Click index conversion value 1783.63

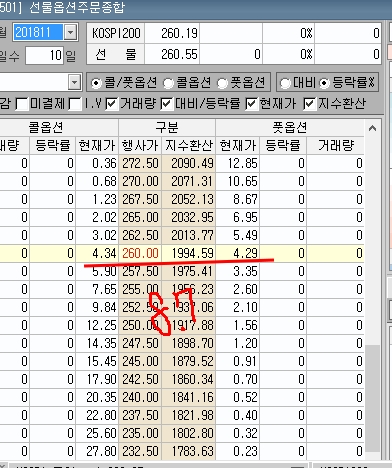189,451
